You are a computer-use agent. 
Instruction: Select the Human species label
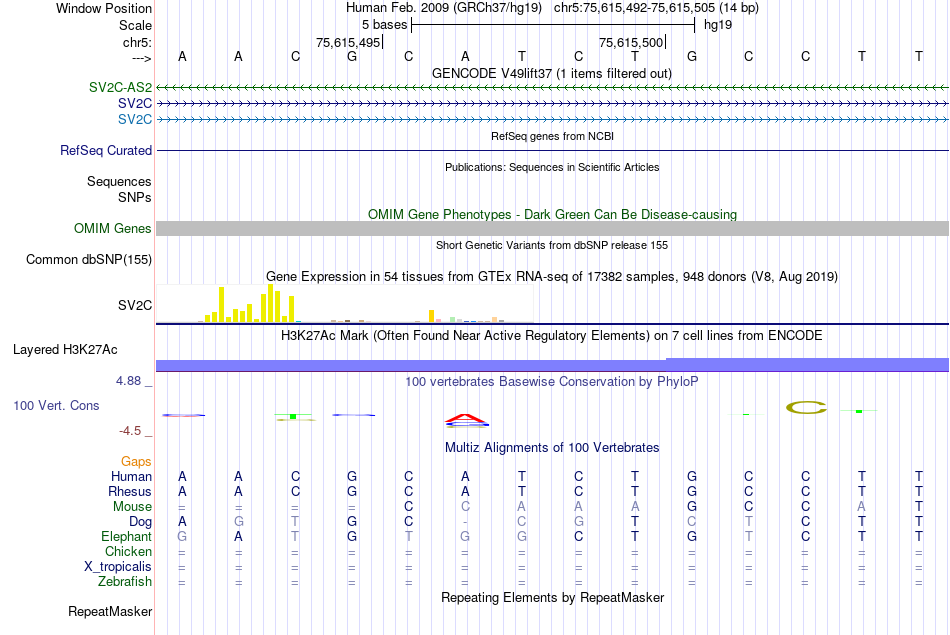tap(131, 476)
